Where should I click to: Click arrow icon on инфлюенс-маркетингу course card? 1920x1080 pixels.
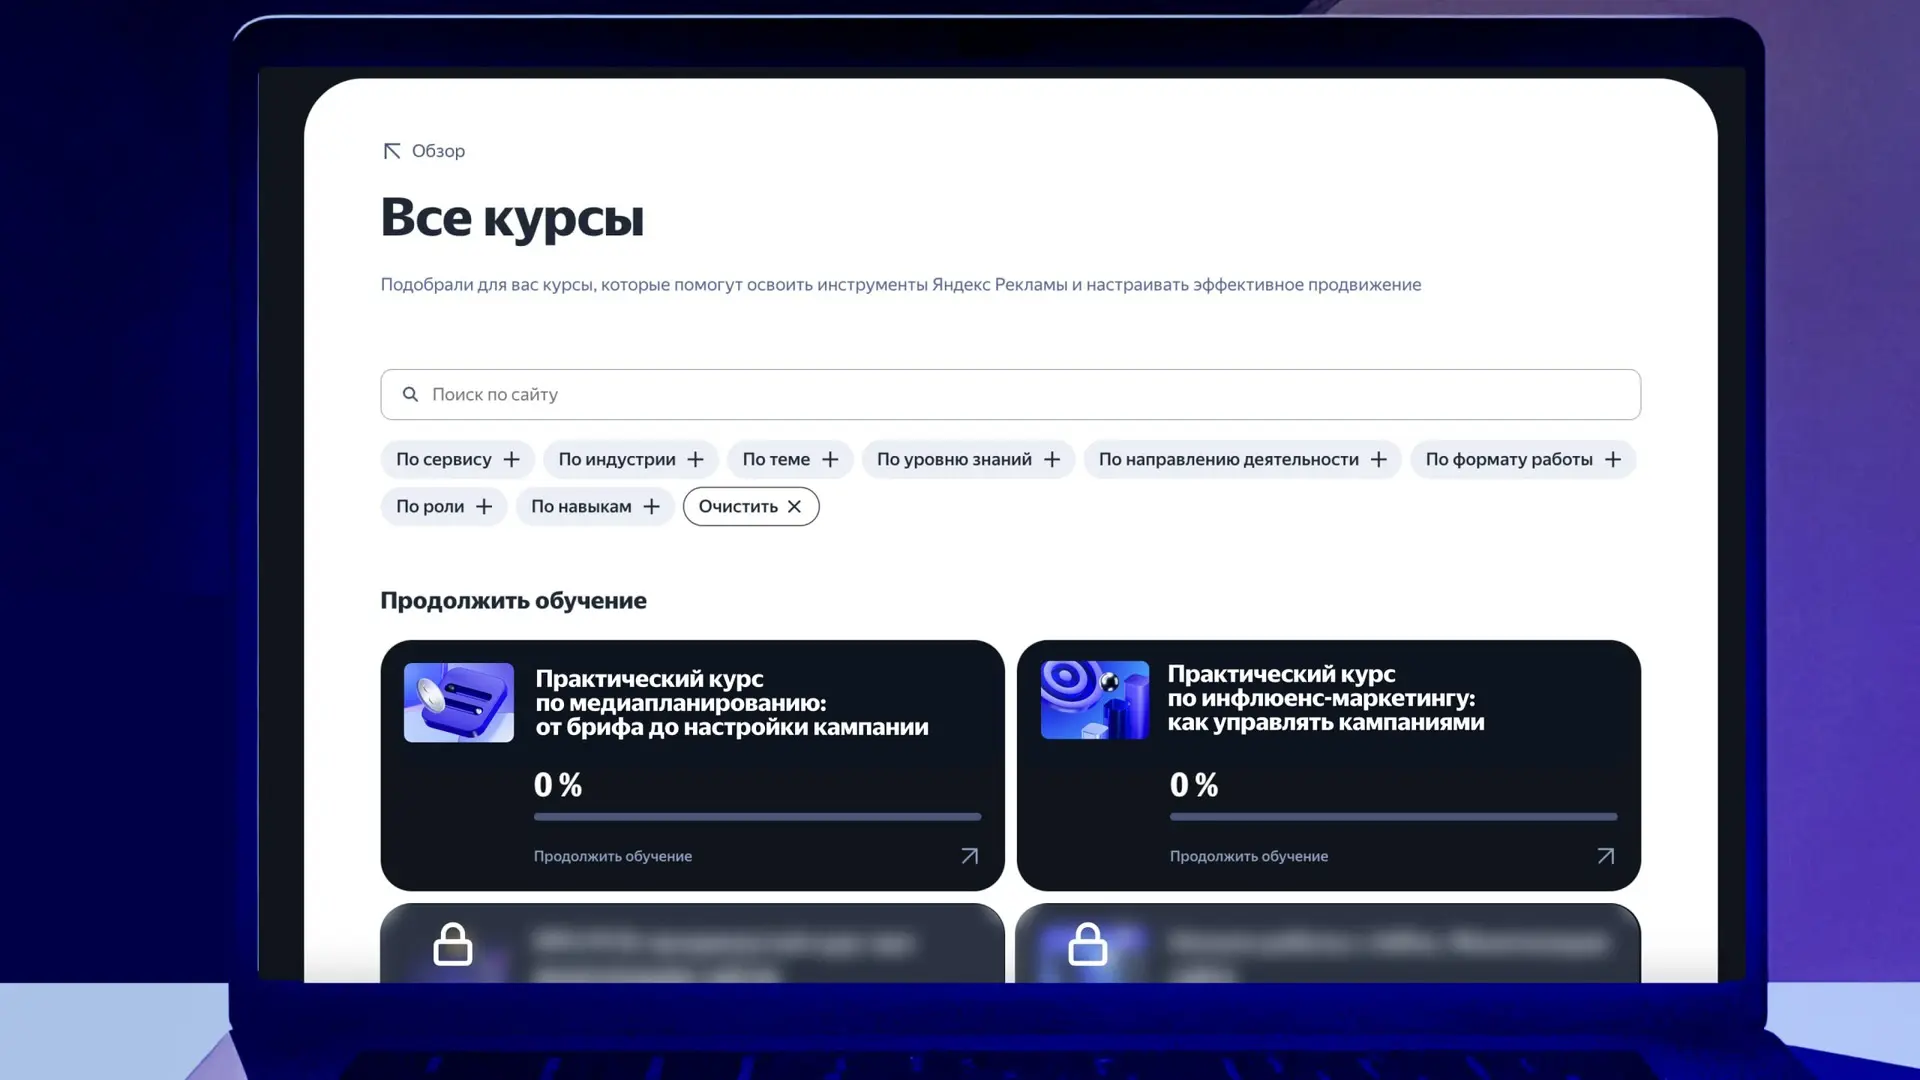pos(1605,856)
